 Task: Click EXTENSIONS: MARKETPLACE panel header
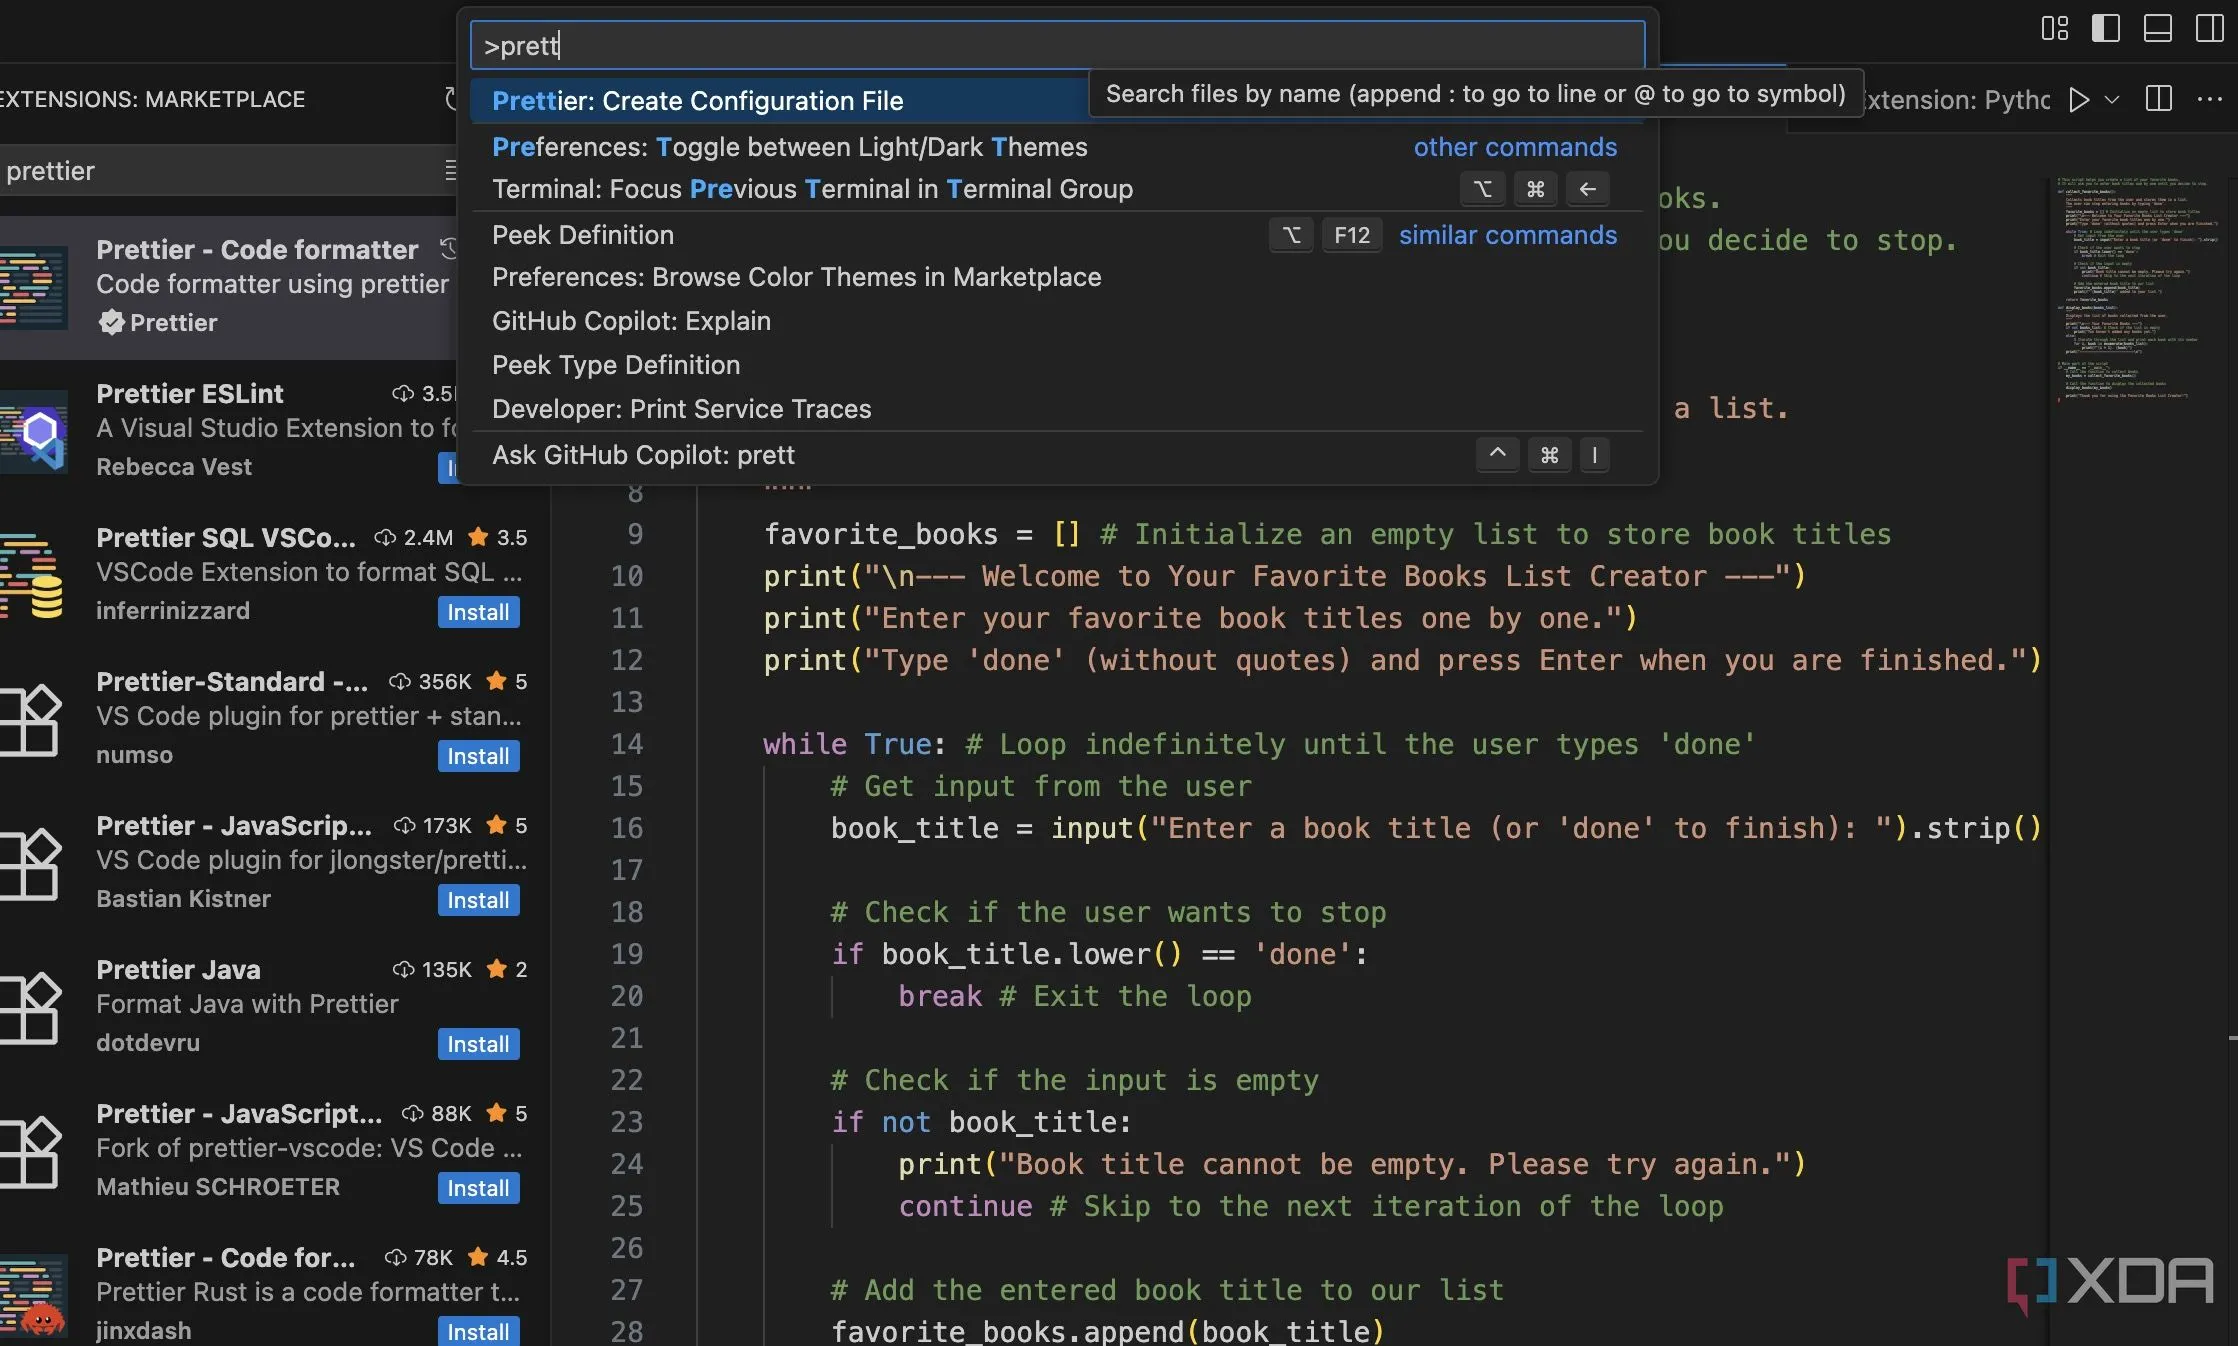pyautogui.click(x=153, y=99)
